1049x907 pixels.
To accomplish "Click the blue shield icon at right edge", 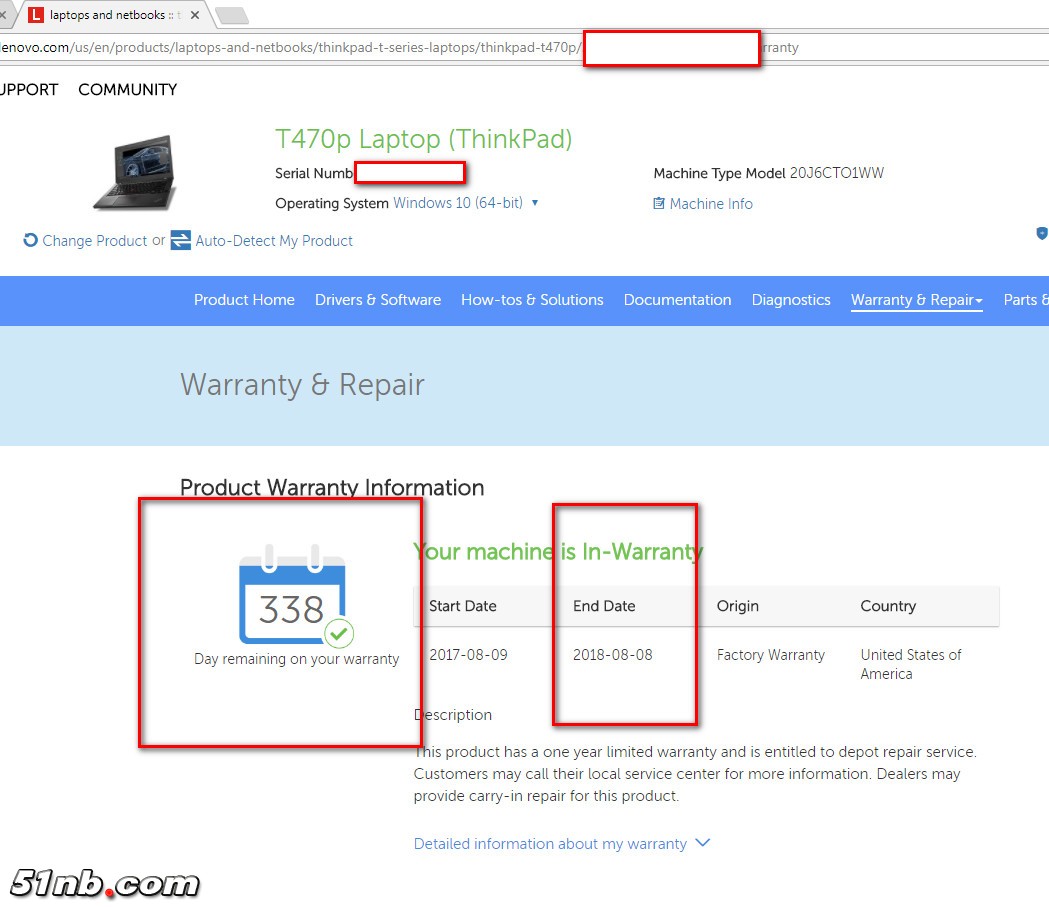I will pyautogui.click(x=1042, y=233).
